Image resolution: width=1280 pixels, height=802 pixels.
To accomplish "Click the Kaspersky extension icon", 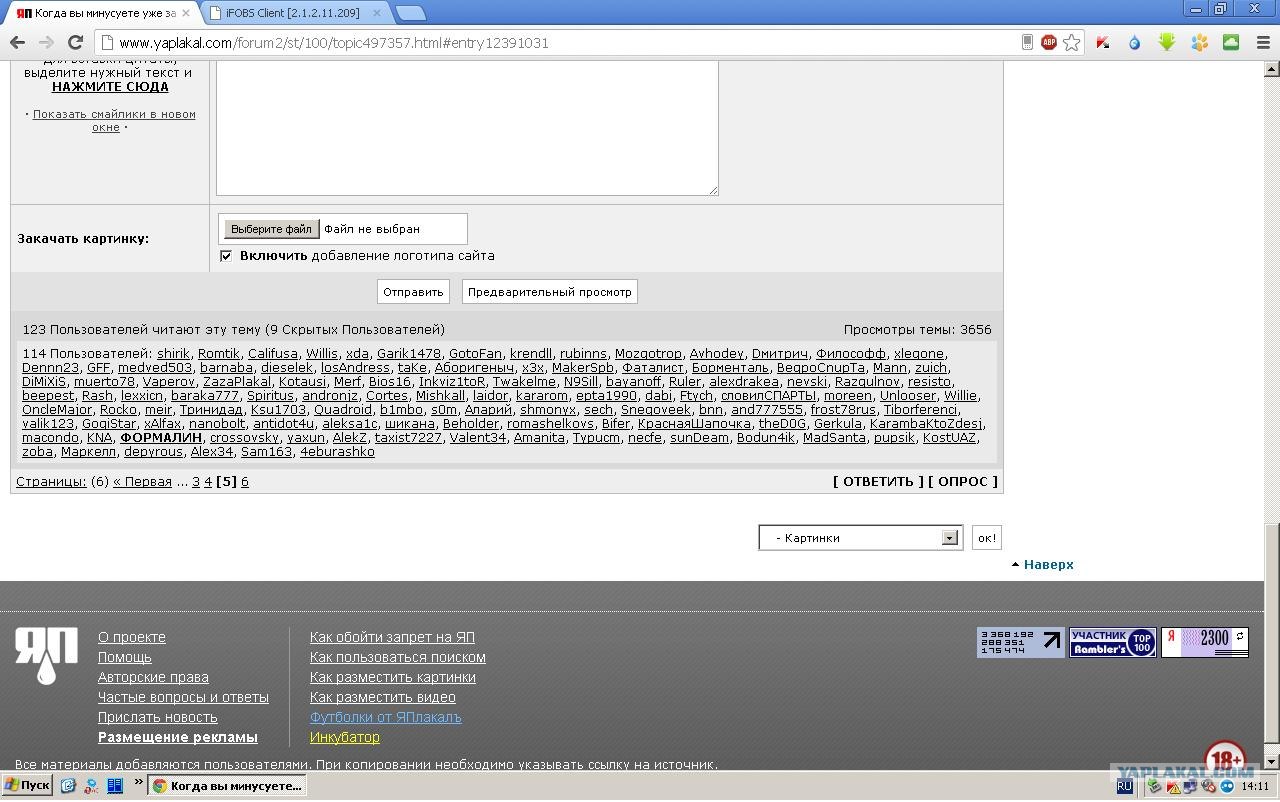I will pyautogui.click(x=1103, y=43).
